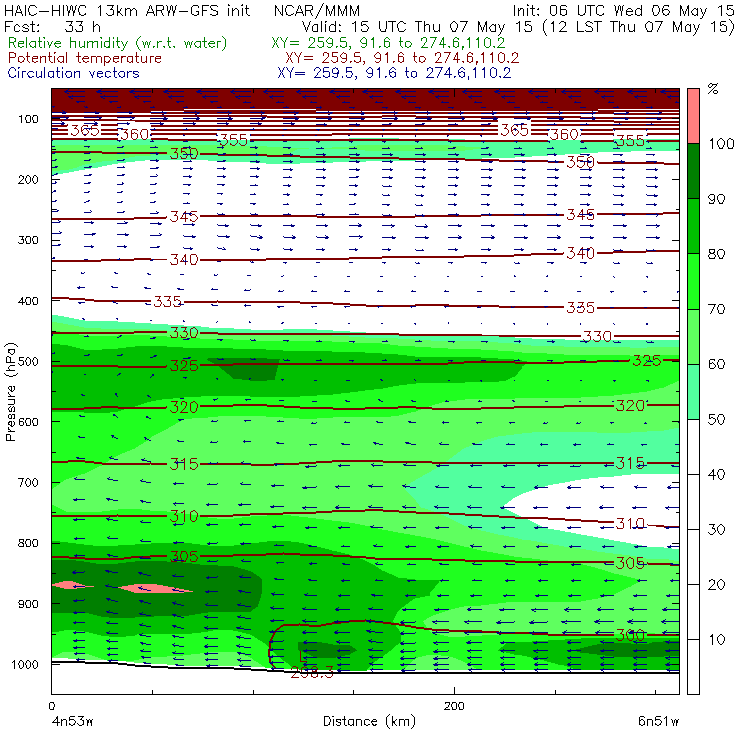The height and width of the screenshot is (740, 740).
Task: Select the blue XY coordinates line
Action: 394,74
